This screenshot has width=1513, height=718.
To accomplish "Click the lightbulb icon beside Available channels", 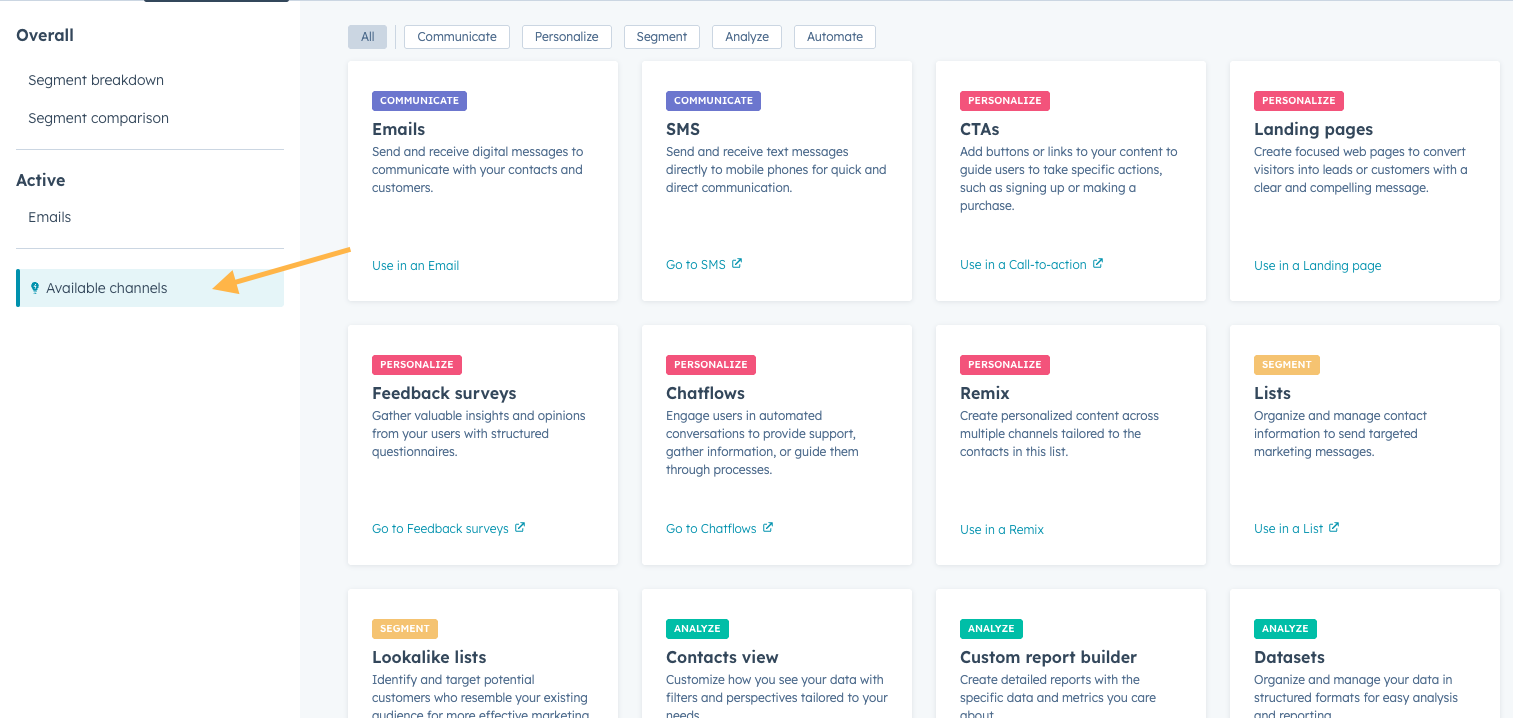I will (x=35, y=288).
